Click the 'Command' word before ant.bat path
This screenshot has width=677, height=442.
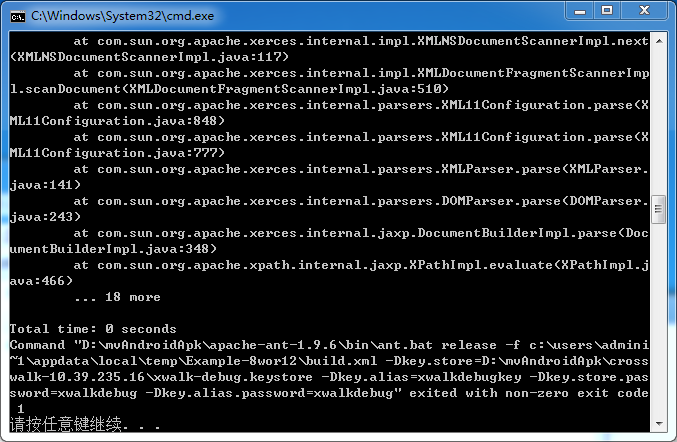coord(38,345)
